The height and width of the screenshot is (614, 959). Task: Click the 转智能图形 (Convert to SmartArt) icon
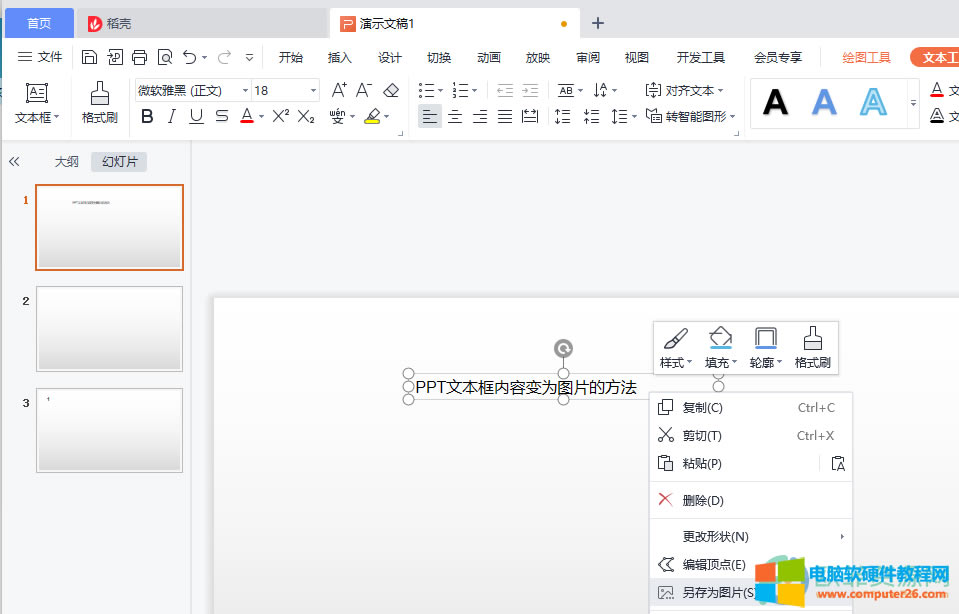tap(694, 117)
